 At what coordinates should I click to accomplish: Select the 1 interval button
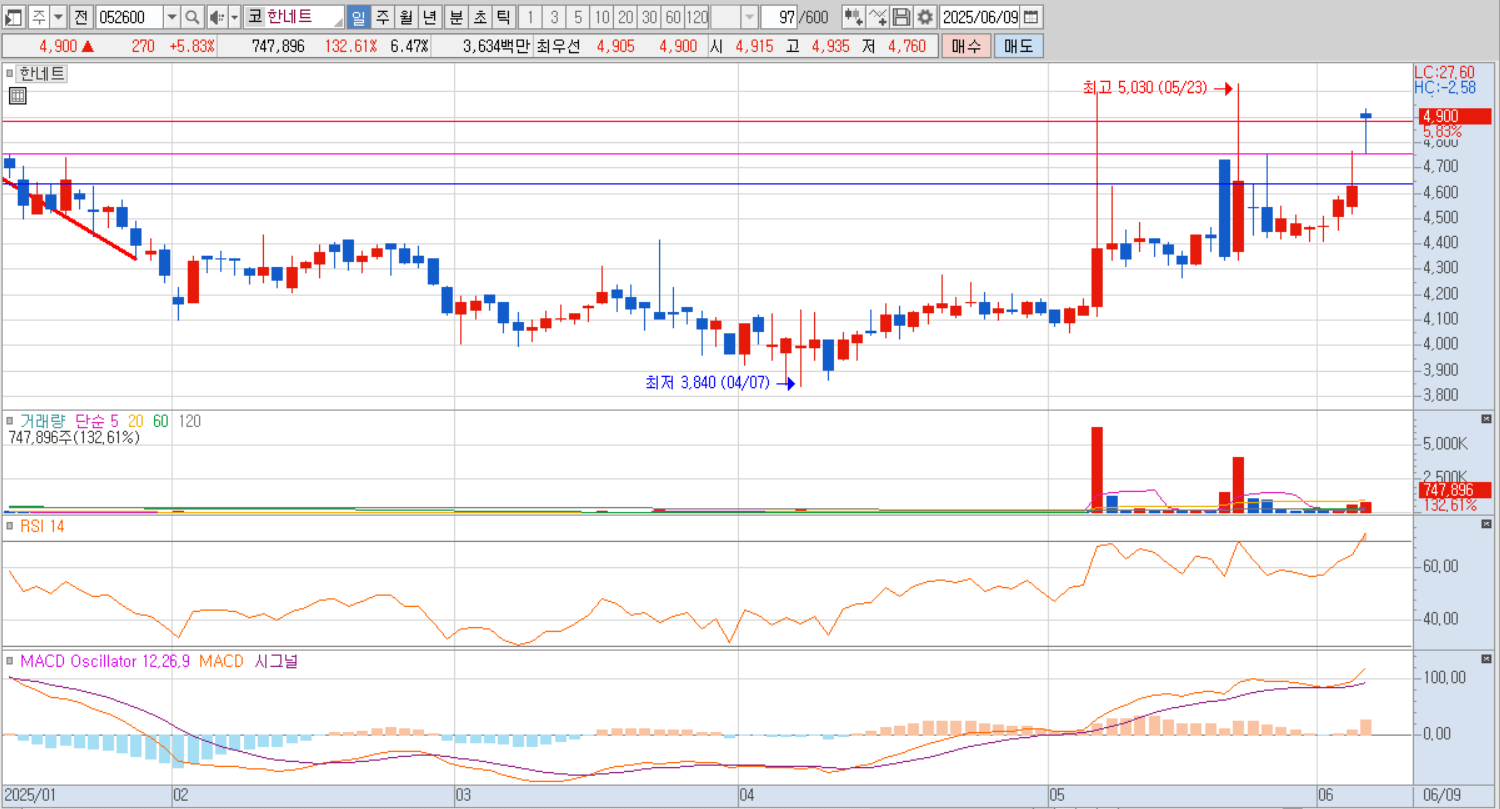coord(530,17)
